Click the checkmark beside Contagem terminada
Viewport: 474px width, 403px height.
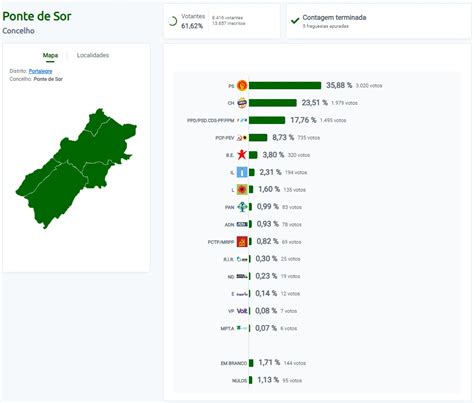tap(295, 21)
